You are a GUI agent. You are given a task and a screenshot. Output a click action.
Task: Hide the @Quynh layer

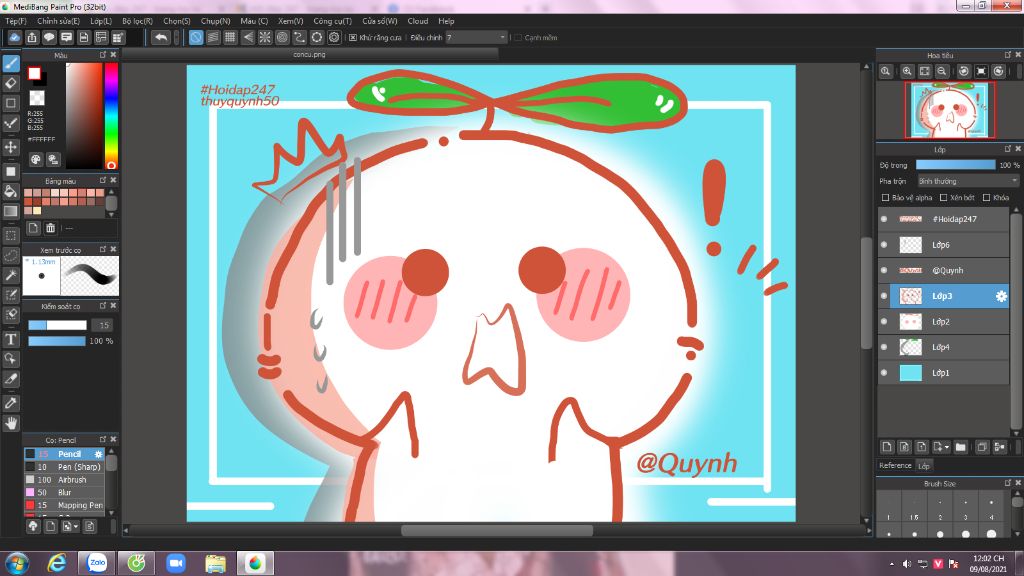click(884, 270)
